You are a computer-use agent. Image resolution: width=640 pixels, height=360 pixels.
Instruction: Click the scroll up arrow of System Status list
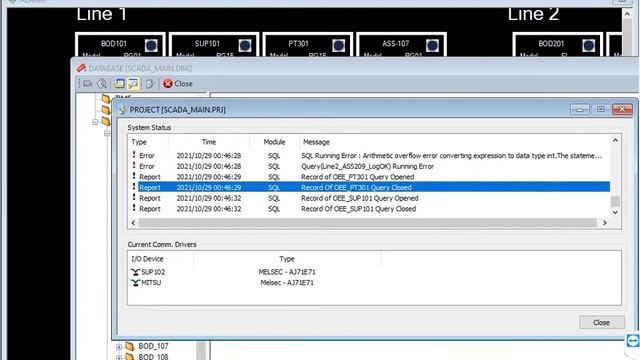point(615,140)
